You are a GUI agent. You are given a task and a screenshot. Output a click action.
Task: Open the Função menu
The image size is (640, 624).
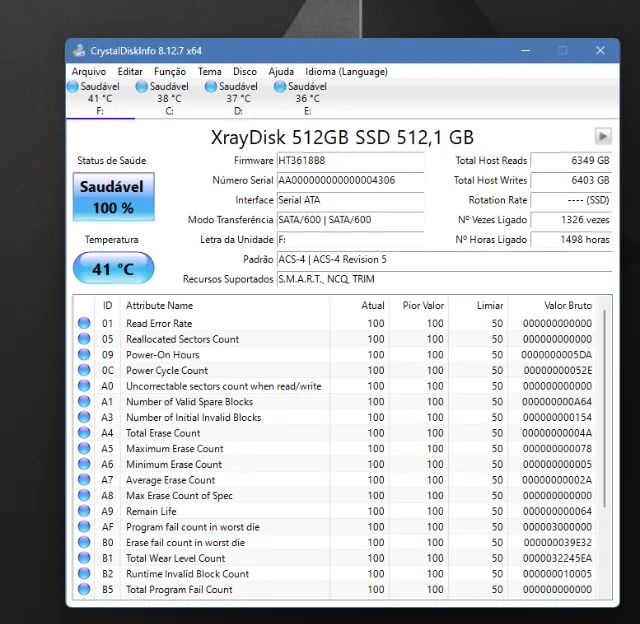point(170,72)
